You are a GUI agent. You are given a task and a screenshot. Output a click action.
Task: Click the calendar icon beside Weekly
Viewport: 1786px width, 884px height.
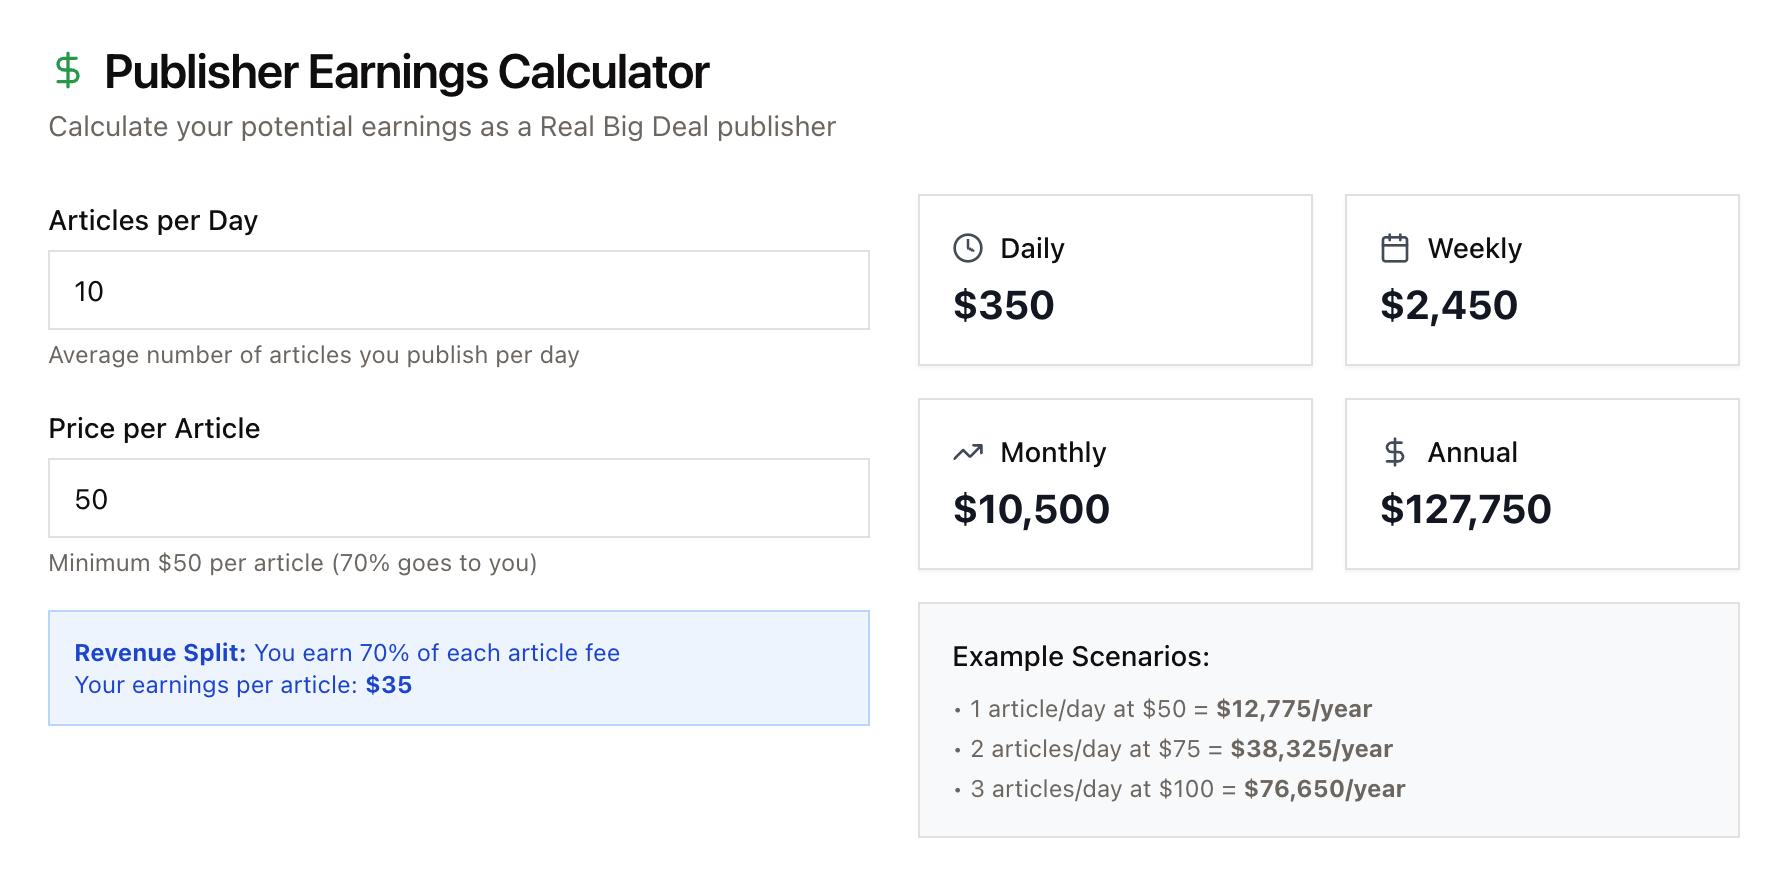coord(1394,247)
